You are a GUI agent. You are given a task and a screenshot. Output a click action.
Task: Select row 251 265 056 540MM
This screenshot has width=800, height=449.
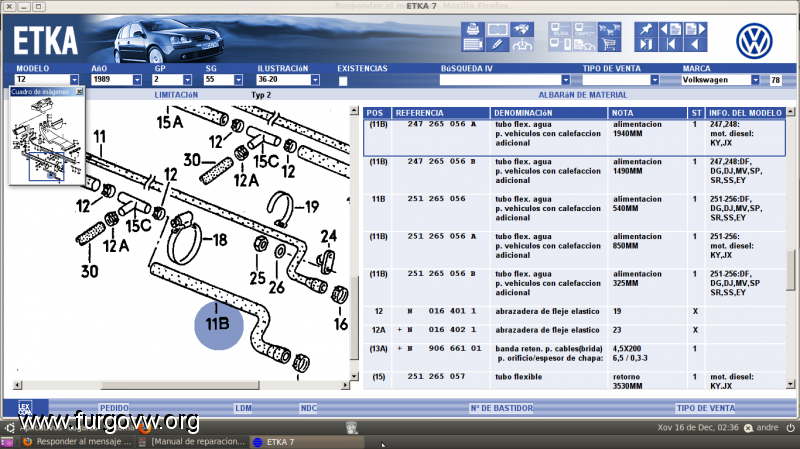click(x=574, y=212)
